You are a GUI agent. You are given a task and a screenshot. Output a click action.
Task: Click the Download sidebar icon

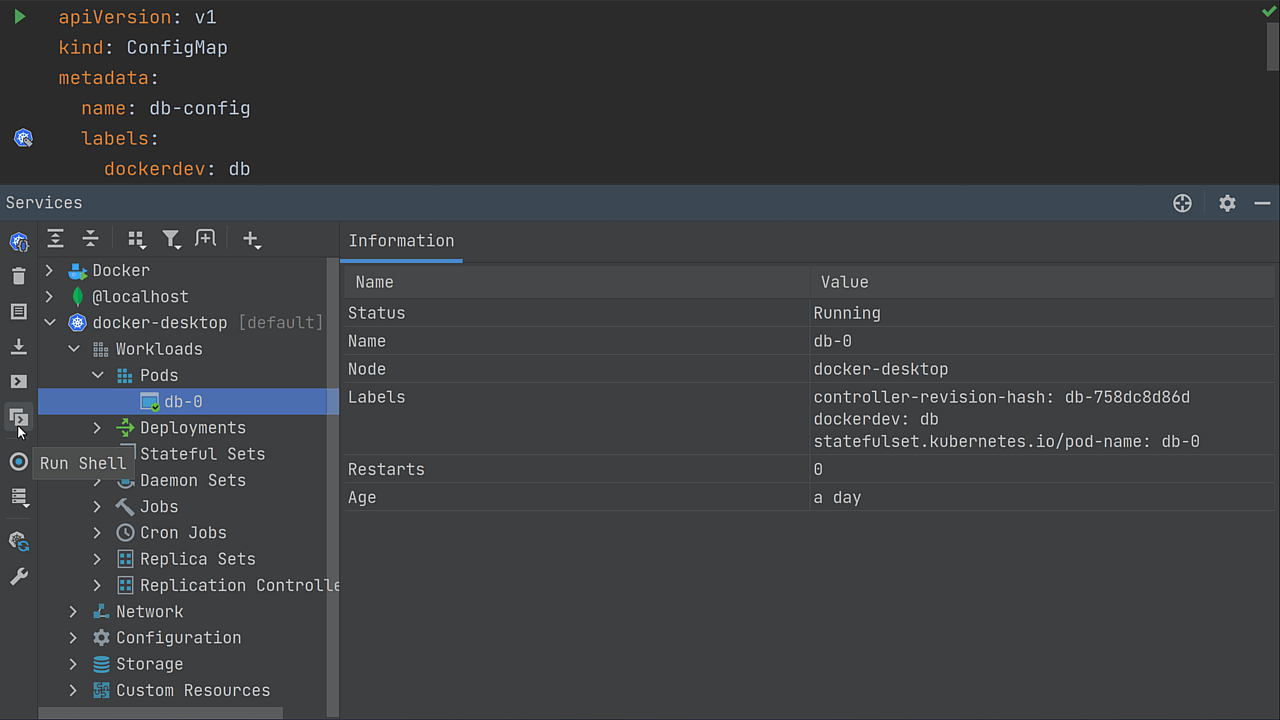point(19,346)
